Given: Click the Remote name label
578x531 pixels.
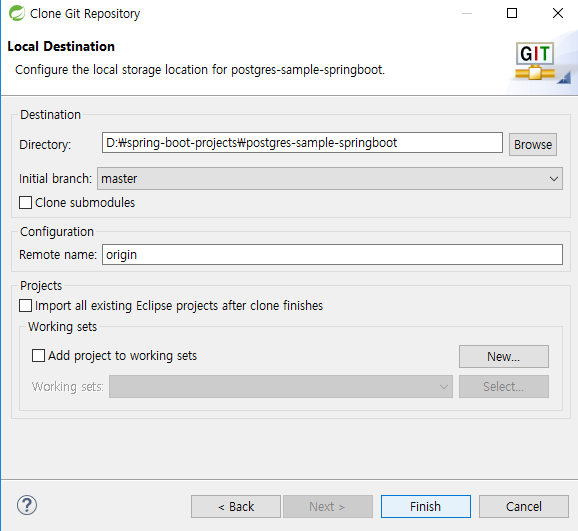Looking at the screenshot, I should 58,254.
